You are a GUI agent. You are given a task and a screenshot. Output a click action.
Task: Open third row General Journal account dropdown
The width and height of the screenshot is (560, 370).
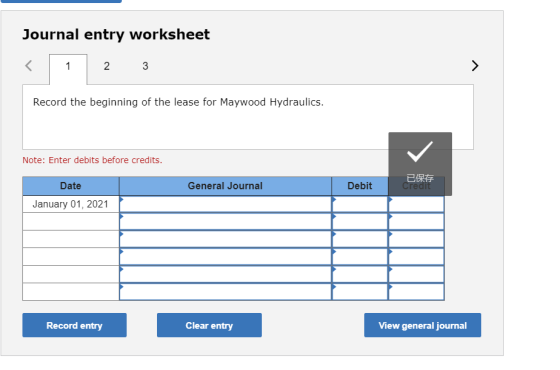pyautogui.click(x=225, y=239)
